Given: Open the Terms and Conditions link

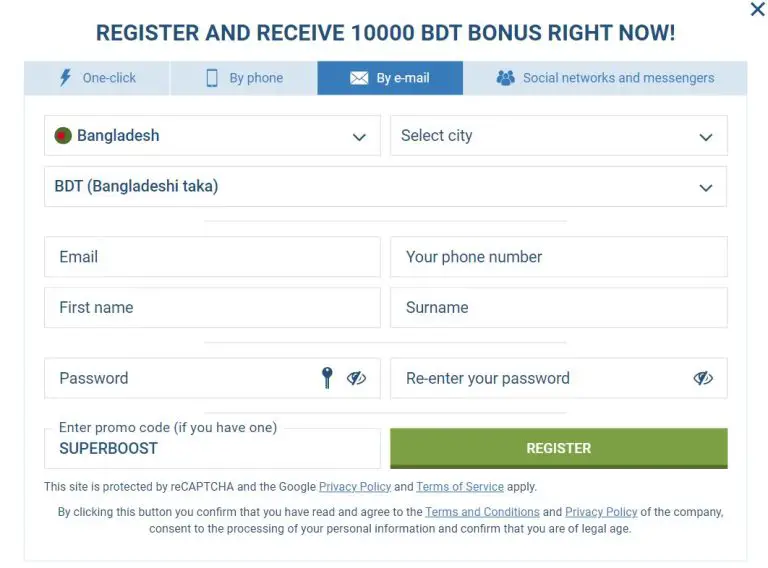Looking at the screenshot, I should click(x=482, y=512).
